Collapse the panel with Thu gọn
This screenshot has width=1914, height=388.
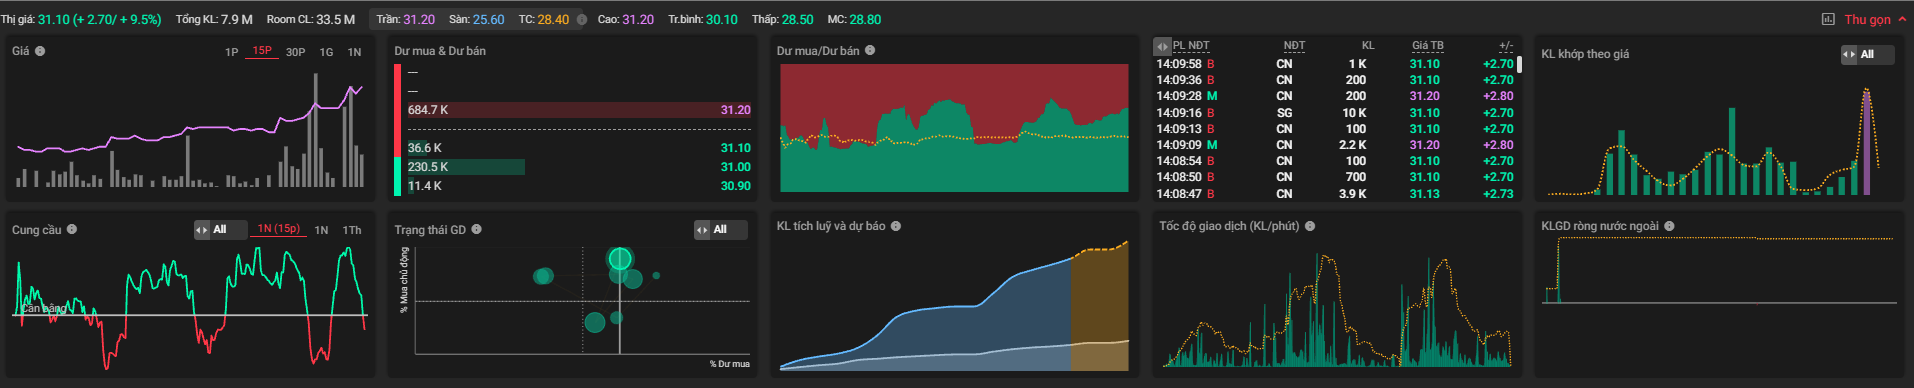pos(1875,19)
